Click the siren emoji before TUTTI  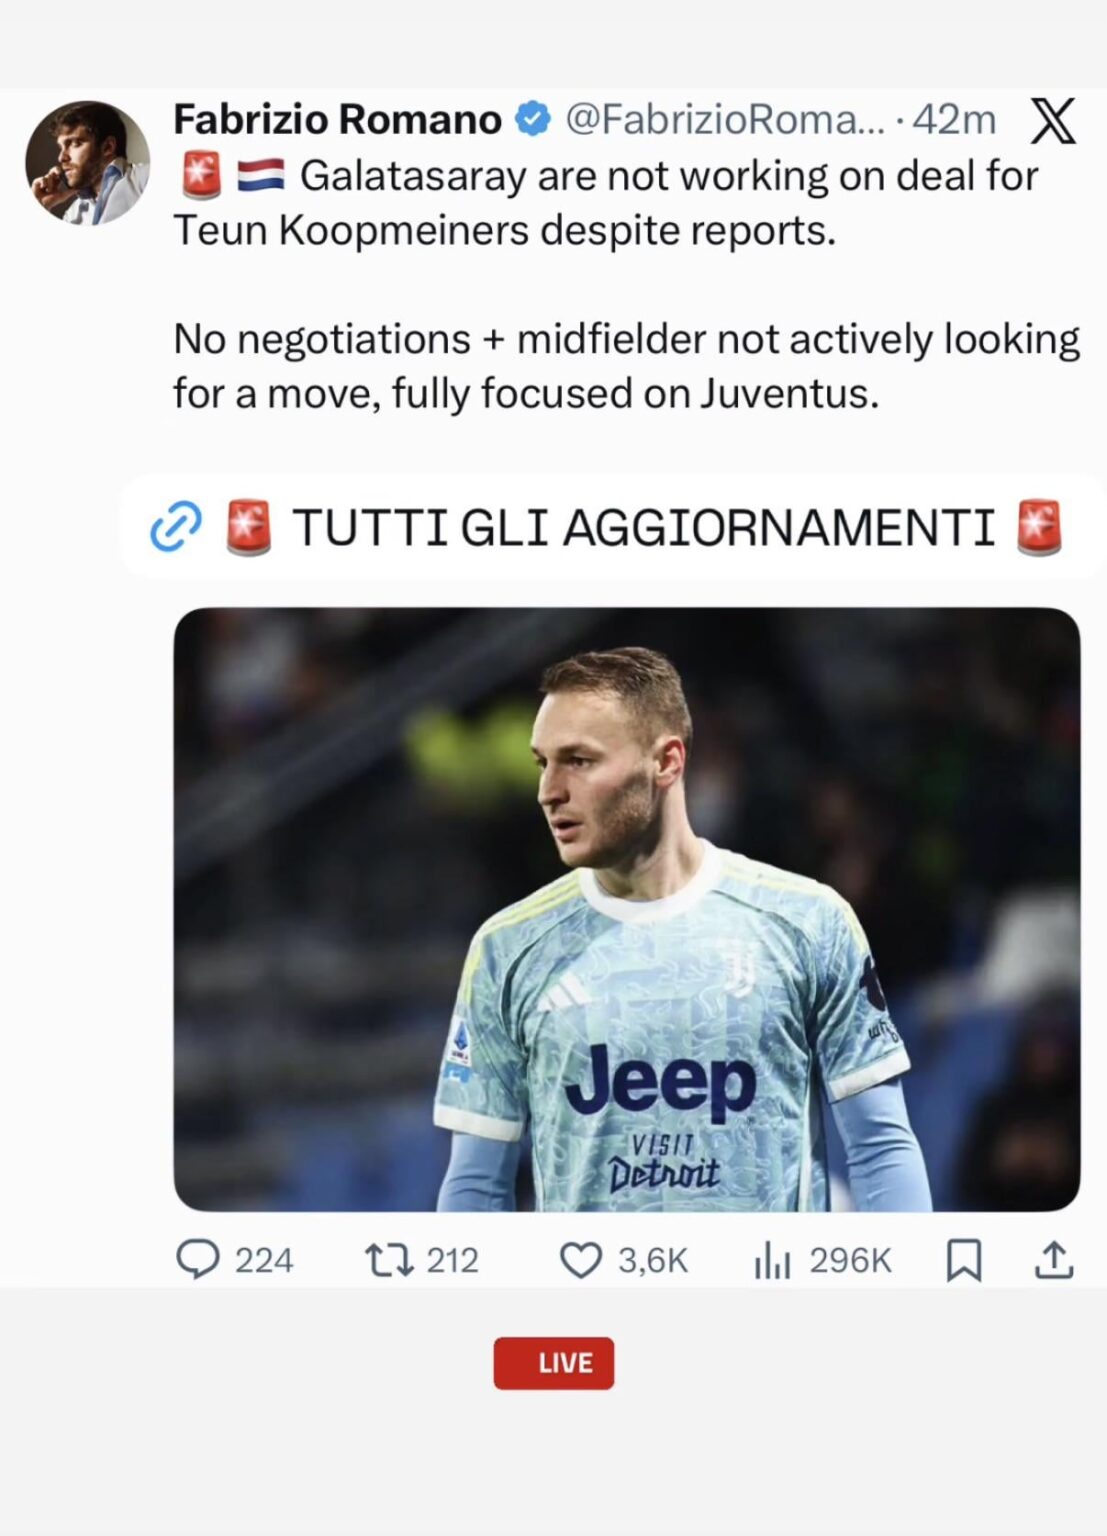click(x=249, y=524)
